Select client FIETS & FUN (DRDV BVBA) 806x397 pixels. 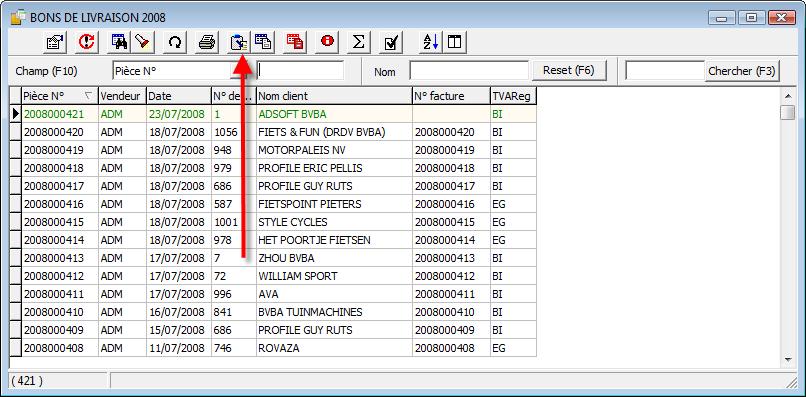coord(322,132)
